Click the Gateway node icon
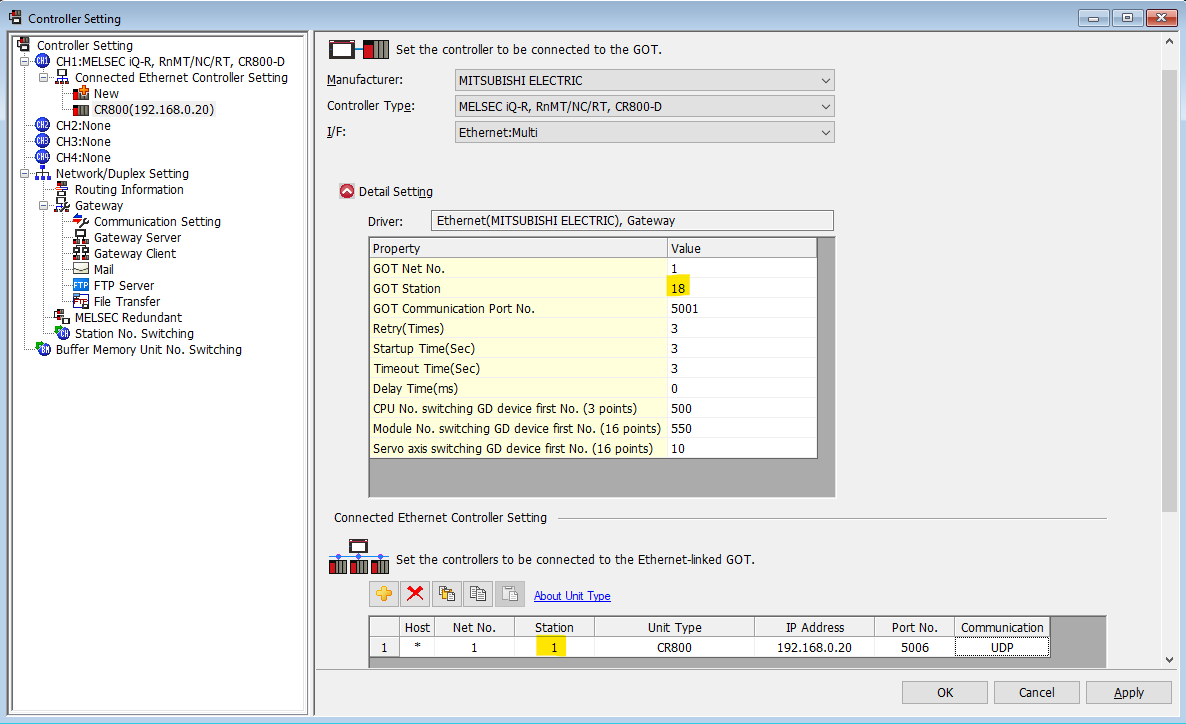This screenshot has width=1186, height=724. (x=62, y=206)
